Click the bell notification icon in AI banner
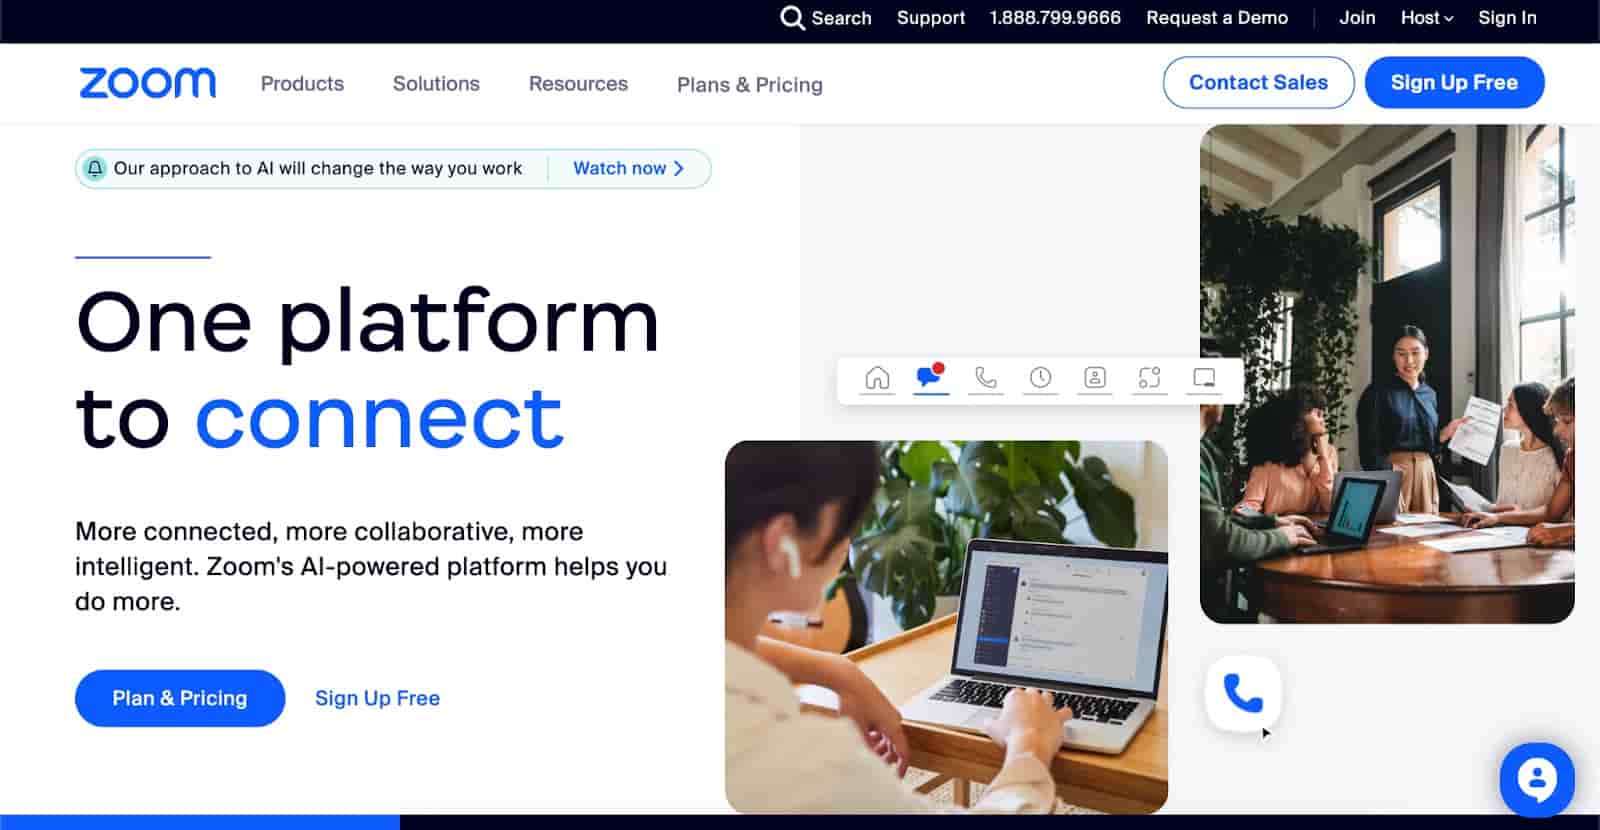This screenshot has height=830, width=1600. pyautogui.click(x=94, y=168)
